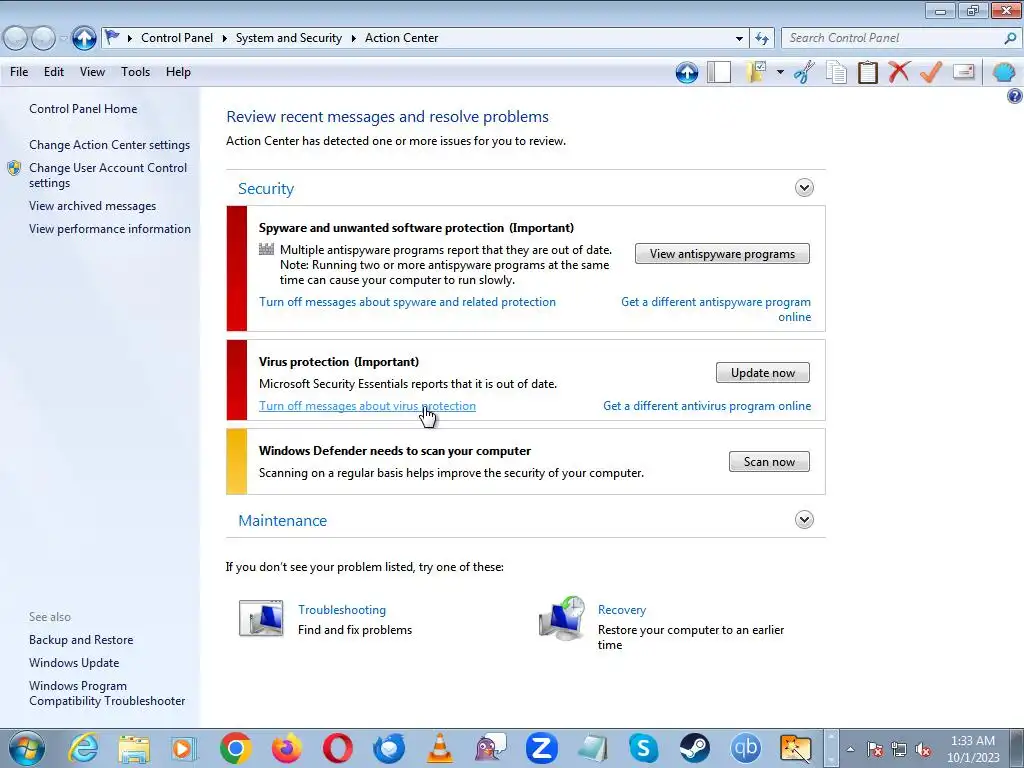Show hidden tray icons arrow
The width and height of the screenshot is (1024, 768).
(x=850, y=750)
